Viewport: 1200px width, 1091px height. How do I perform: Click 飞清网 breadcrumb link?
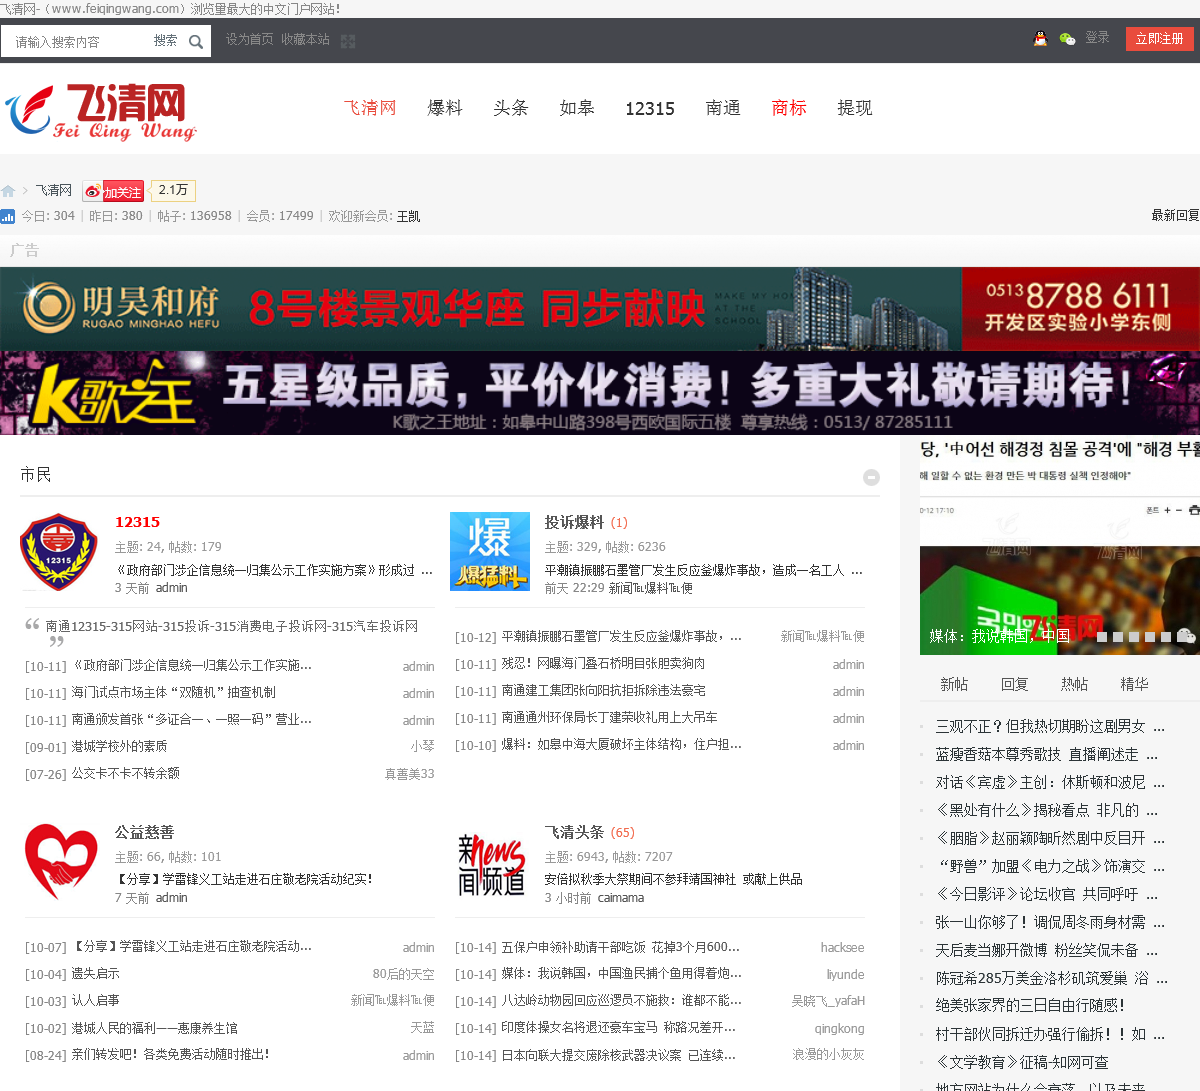[x=54, y=191]
